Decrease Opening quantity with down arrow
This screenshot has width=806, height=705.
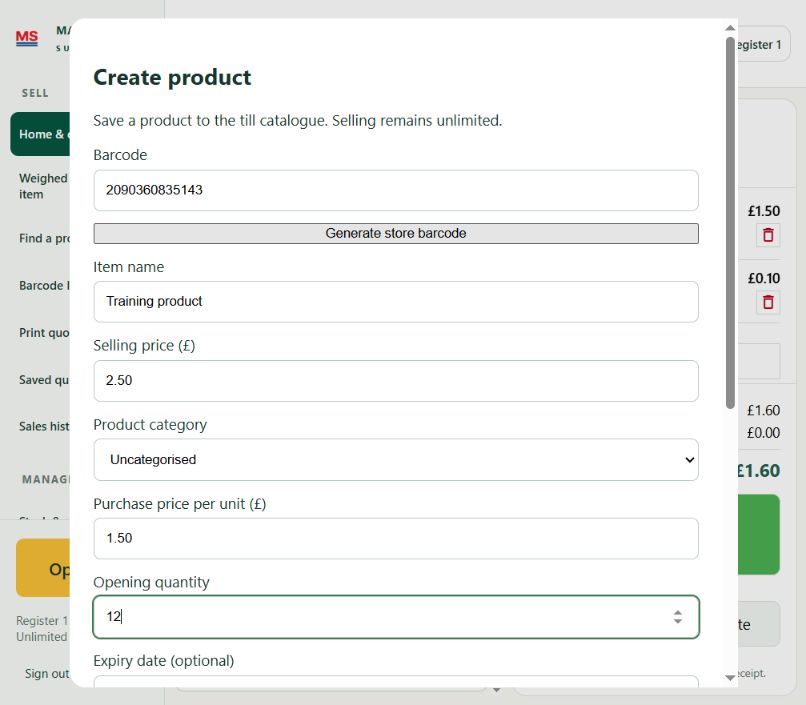tap(677, 621)
